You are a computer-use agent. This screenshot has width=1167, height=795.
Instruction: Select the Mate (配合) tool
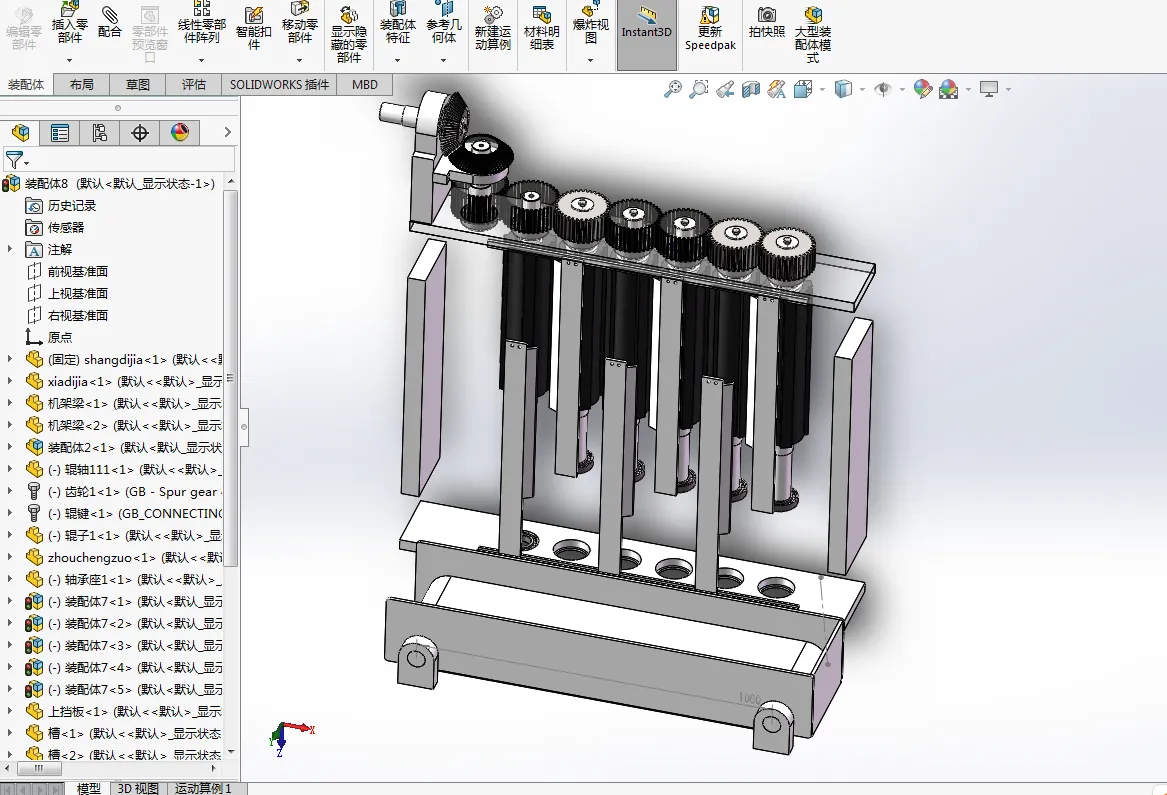pos(109,22)
